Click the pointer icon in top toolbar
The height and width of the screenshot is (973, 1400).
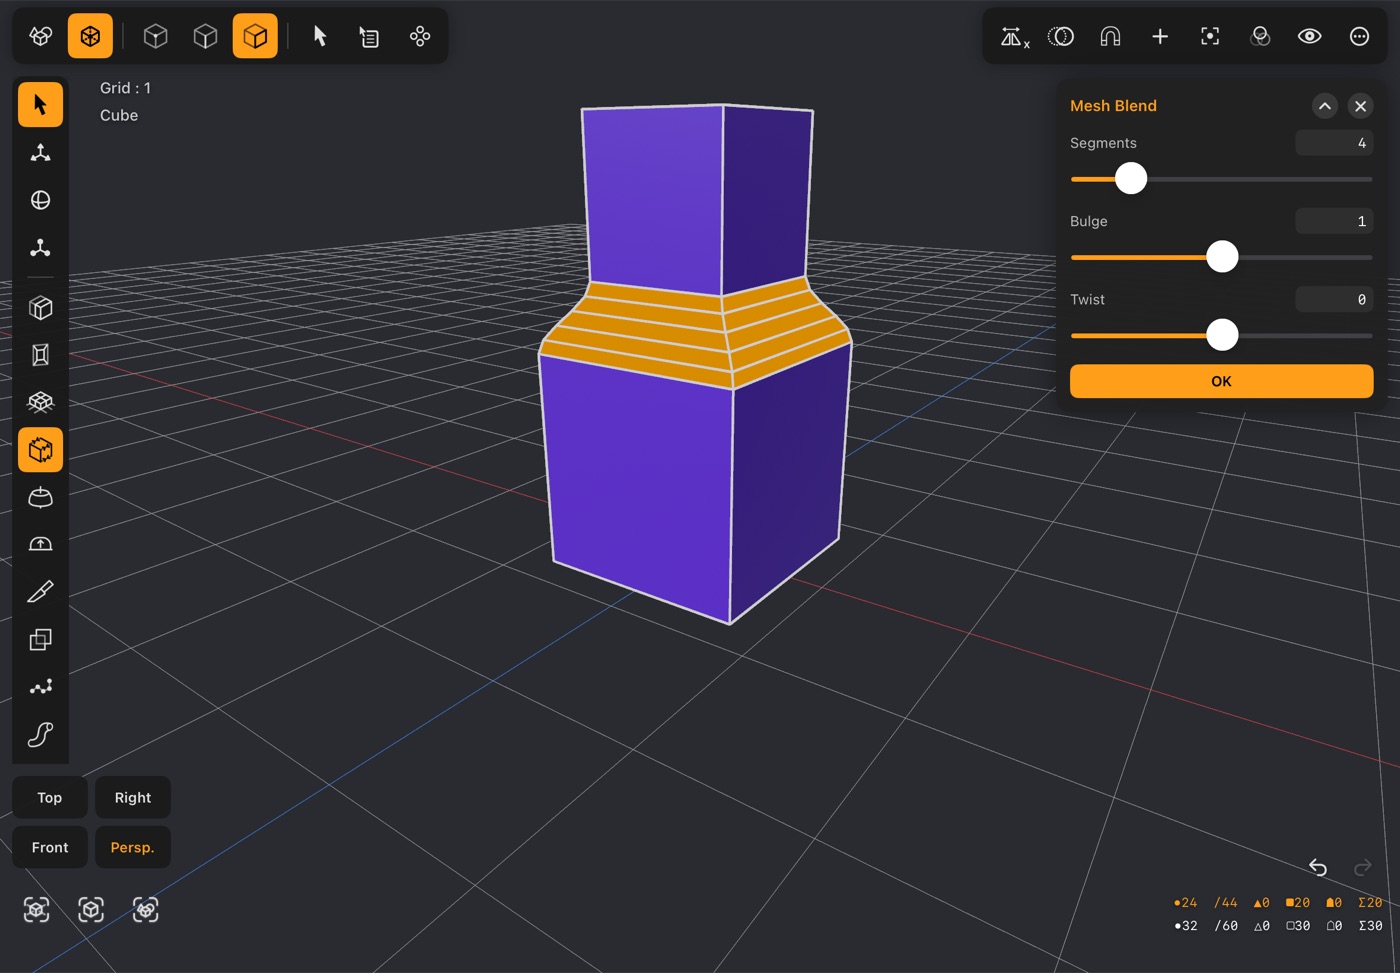coord(320,37)
